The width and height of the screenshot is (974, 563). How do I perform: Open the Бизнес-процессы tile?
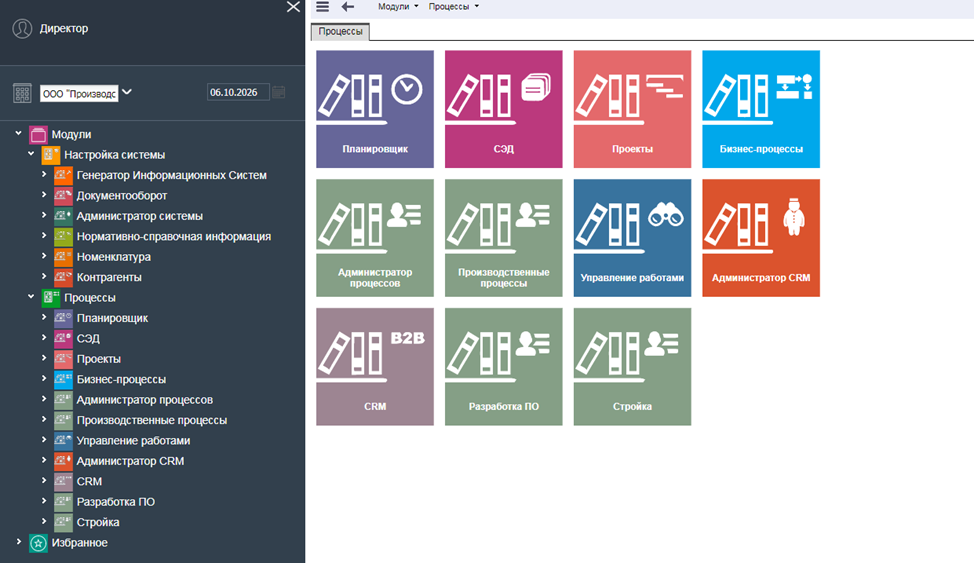761,109
